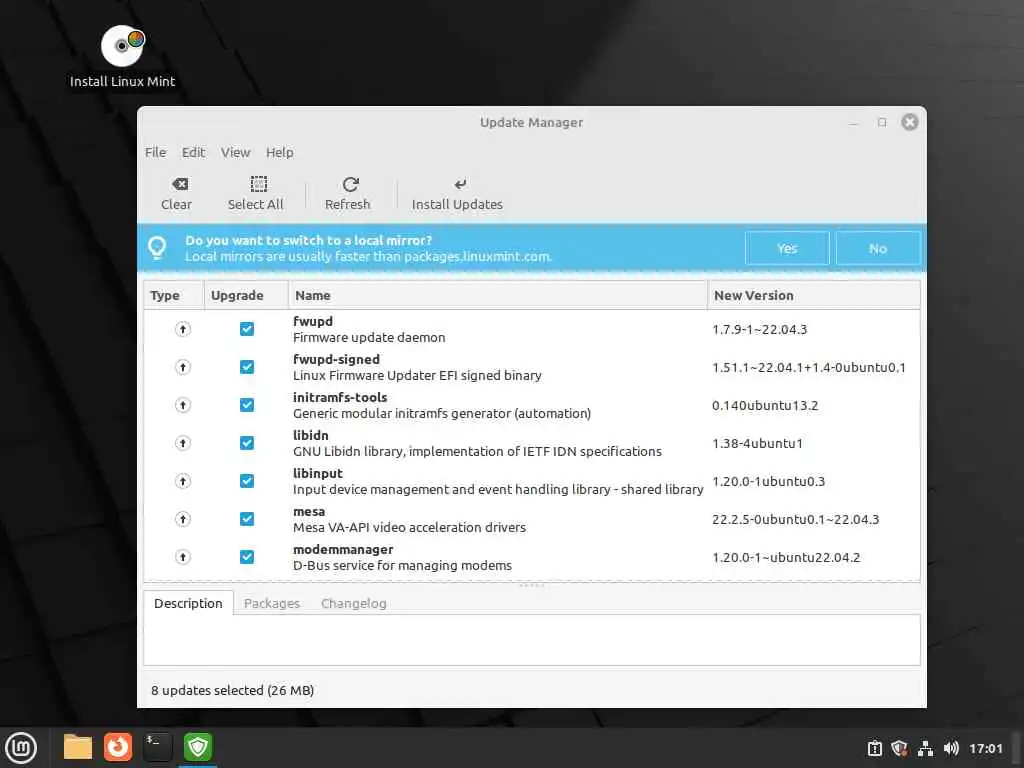The height and width of the screenshot is (768, 1024).
Task: Click the update type arrow icon for libidn
Action: point(183,443)
